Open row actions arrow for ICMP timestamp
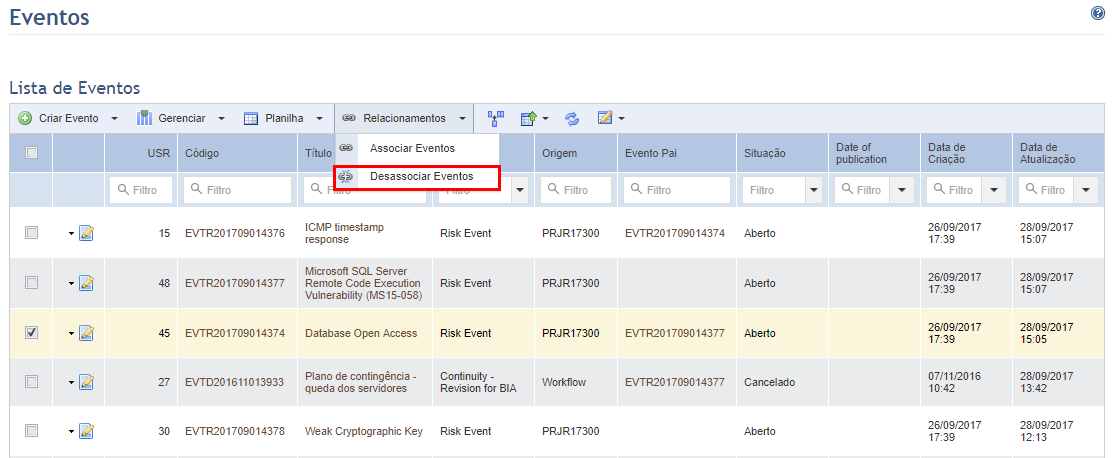 point(71,234)
